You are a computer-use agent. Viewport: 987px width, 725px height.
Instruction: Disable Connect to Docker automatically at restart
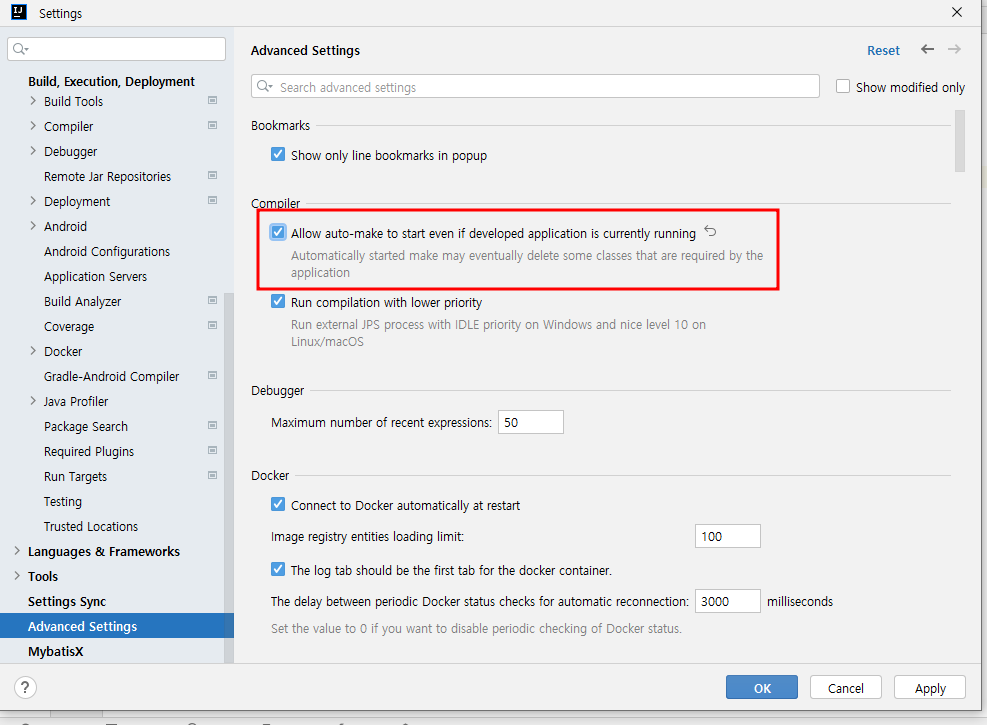pyautogui.click(x=278, y=504)
